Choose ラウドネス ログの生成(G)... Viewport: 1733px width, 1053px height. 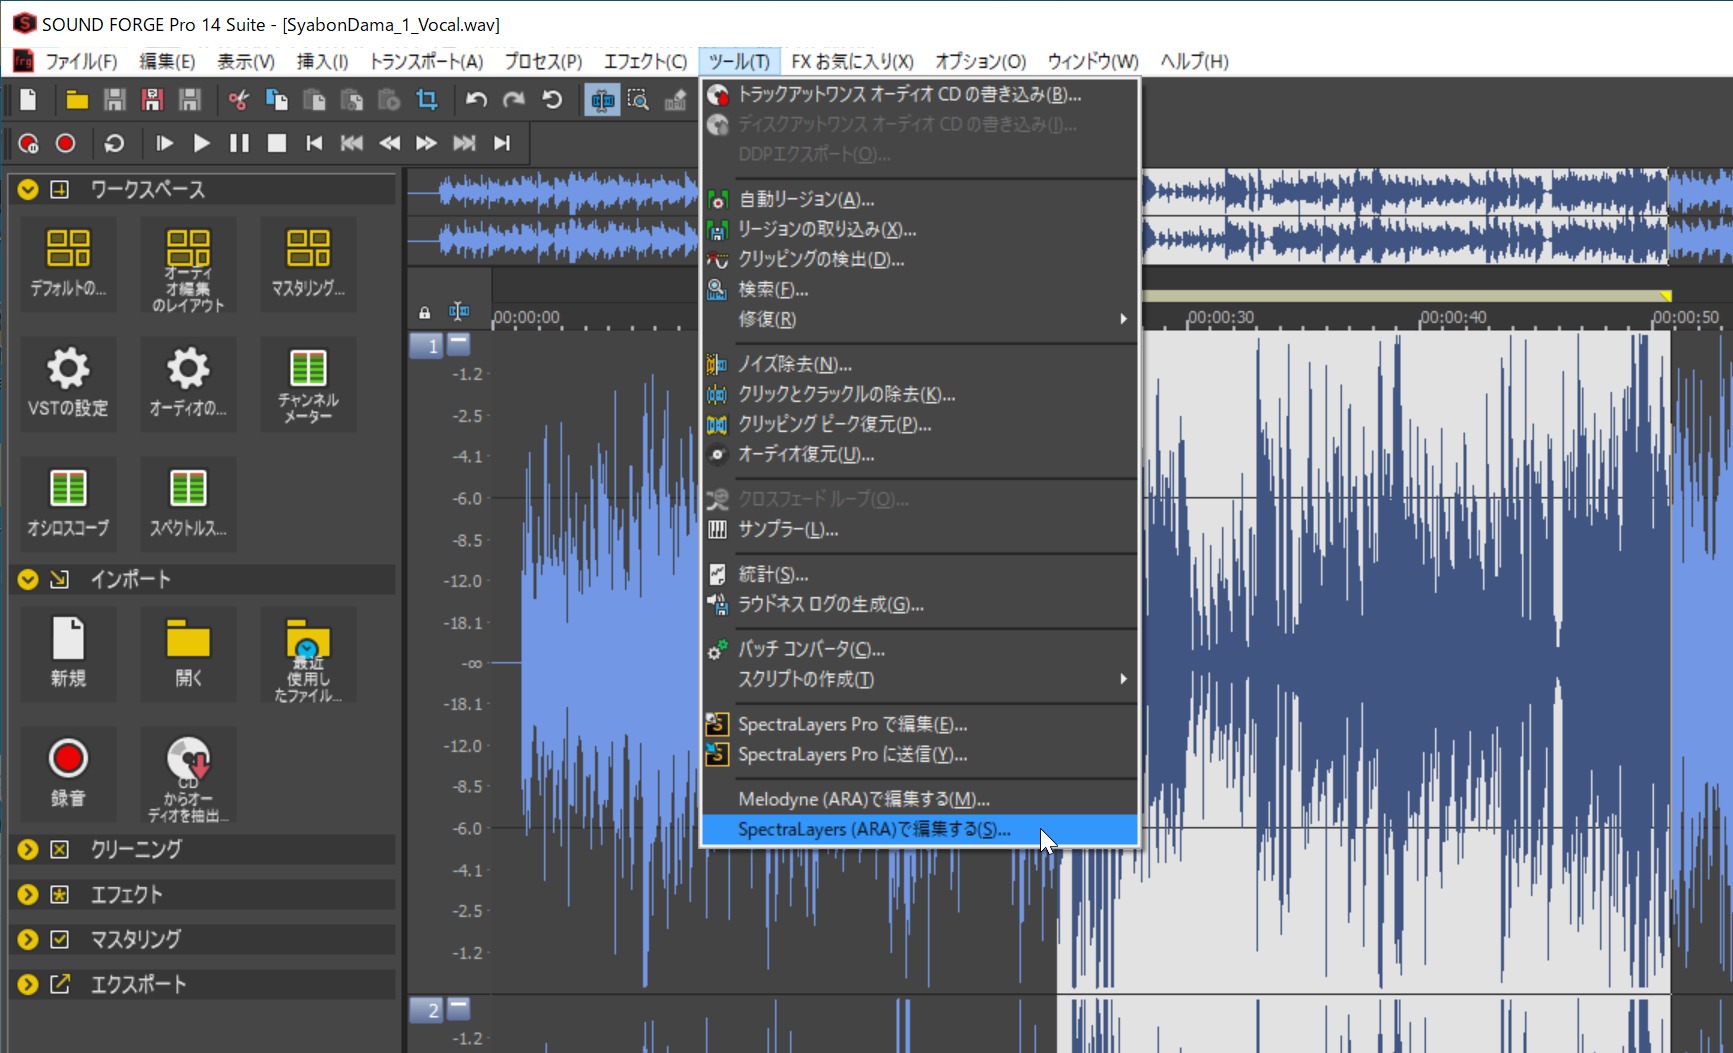tap(919, 604)
